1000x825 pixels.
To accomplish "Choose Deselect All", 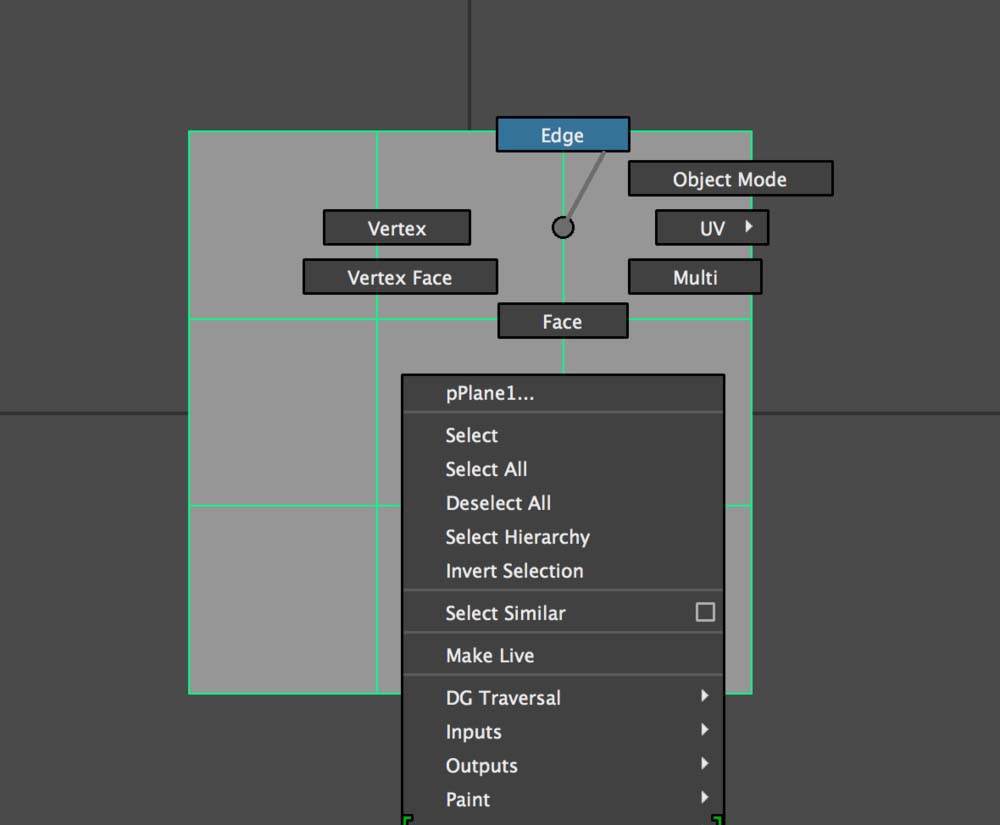I will [x=563, y=503].
